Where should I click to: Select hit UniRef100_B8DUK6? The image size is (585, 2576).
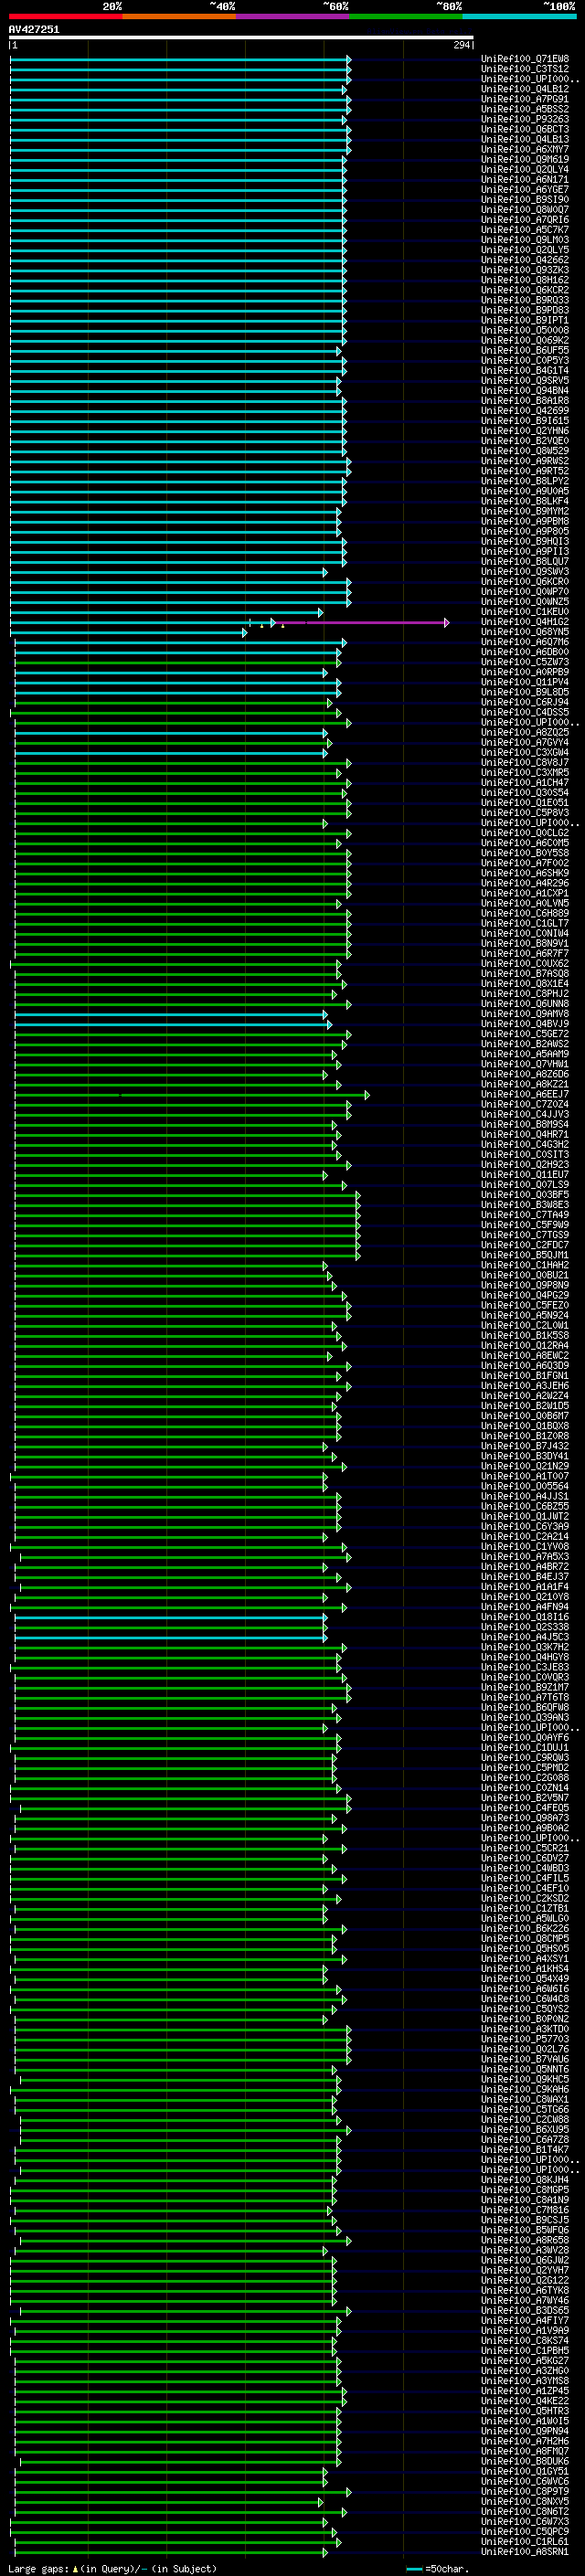pyautogui.click(x=525, y=2461)
